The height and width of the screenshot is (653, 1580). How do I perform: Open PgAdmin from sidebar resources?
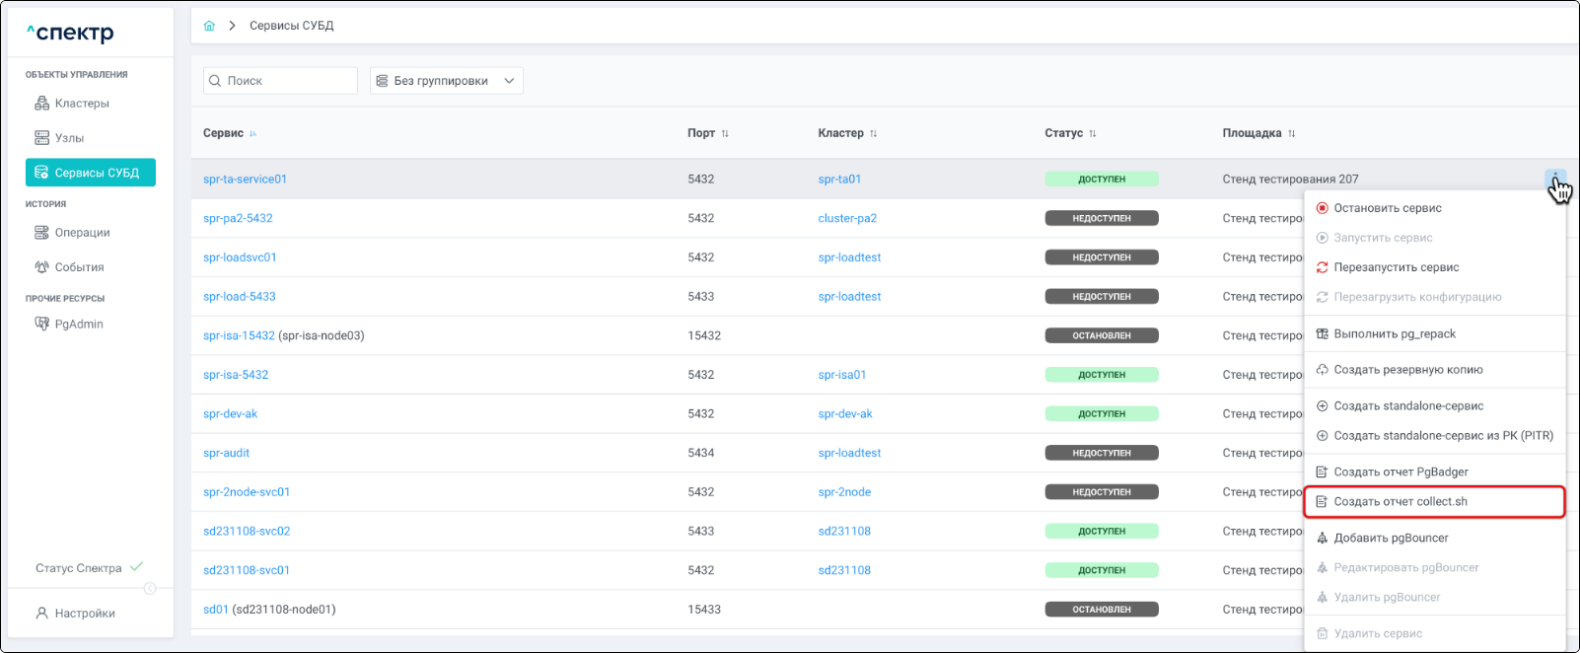[78, 324]
